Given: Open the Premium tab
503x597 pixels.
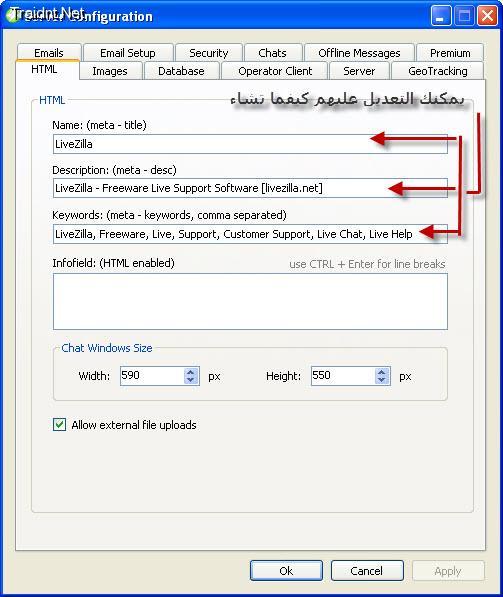Looking at the screenshot, I should point(450,53).
